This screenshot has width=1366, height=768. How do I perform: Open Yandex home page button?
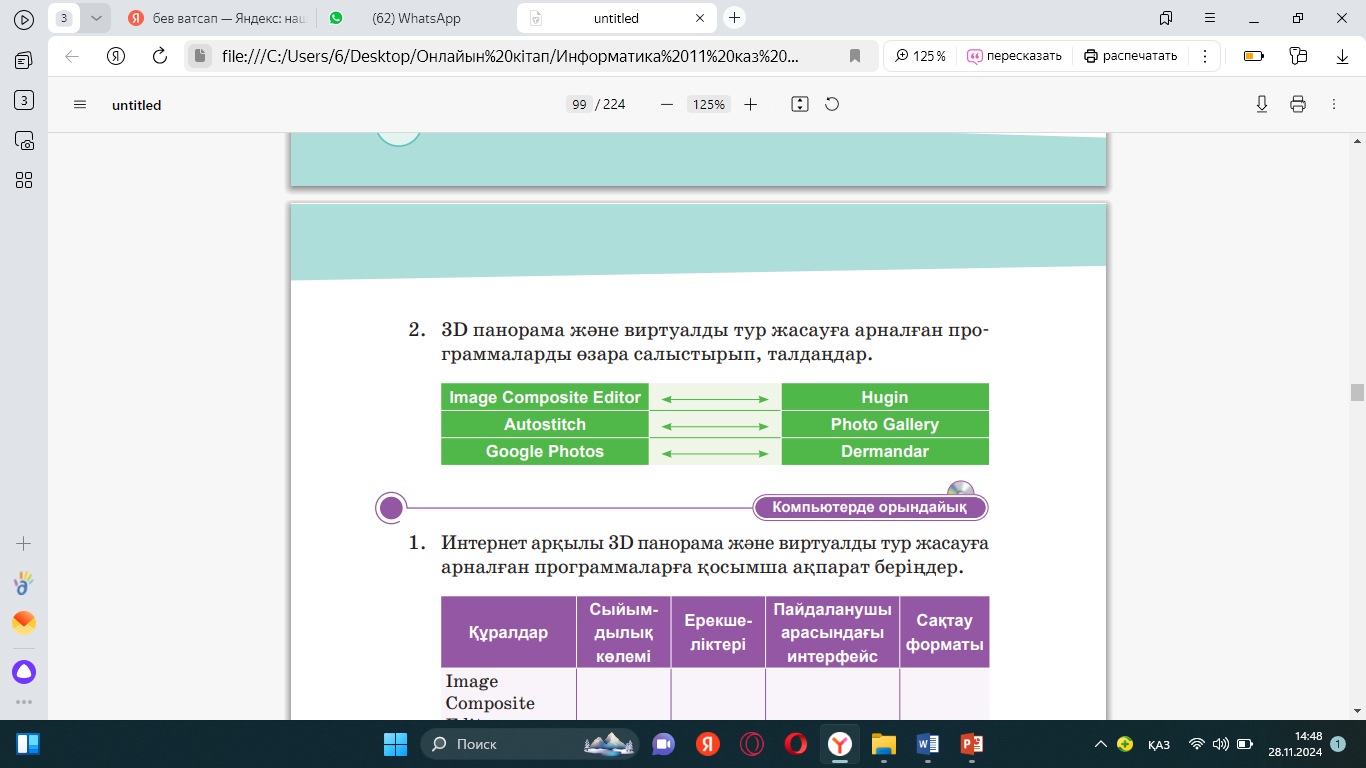point(116,56)
